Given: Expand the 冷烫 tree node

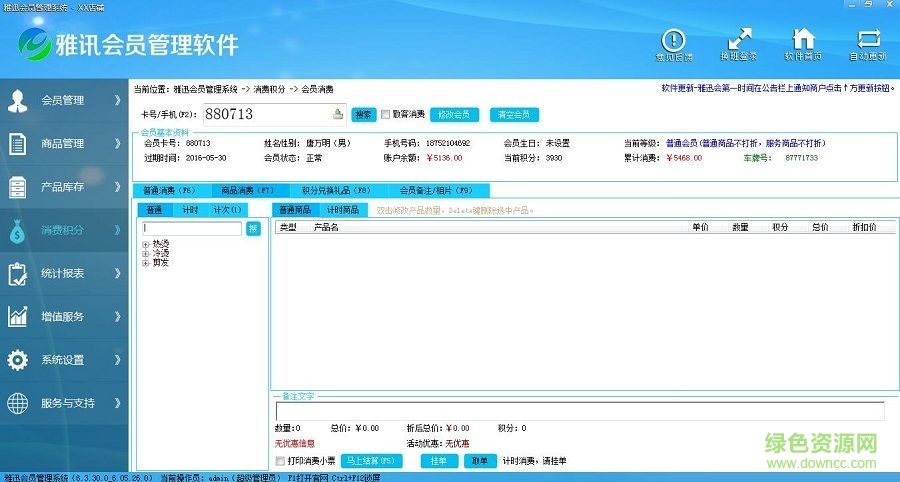Looking at the screenshot, I should point(146,254).
